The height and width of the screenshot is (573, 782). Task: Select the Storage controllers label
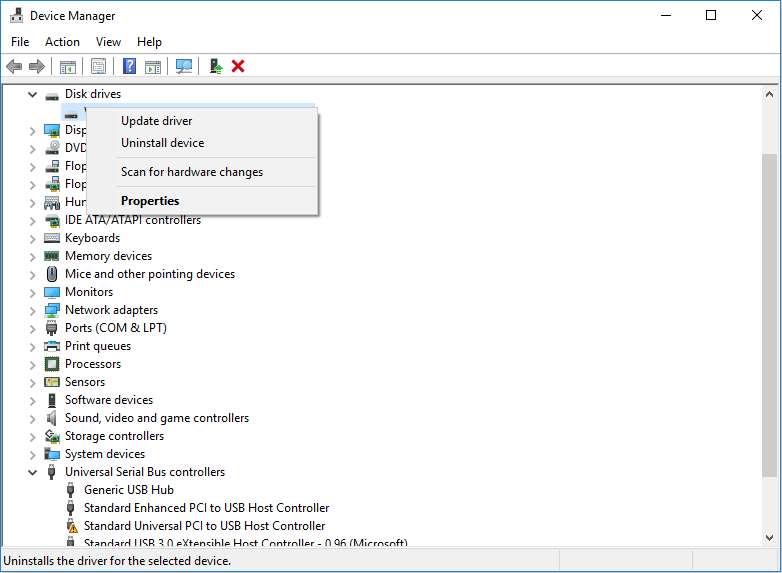(x=114, y=436)
